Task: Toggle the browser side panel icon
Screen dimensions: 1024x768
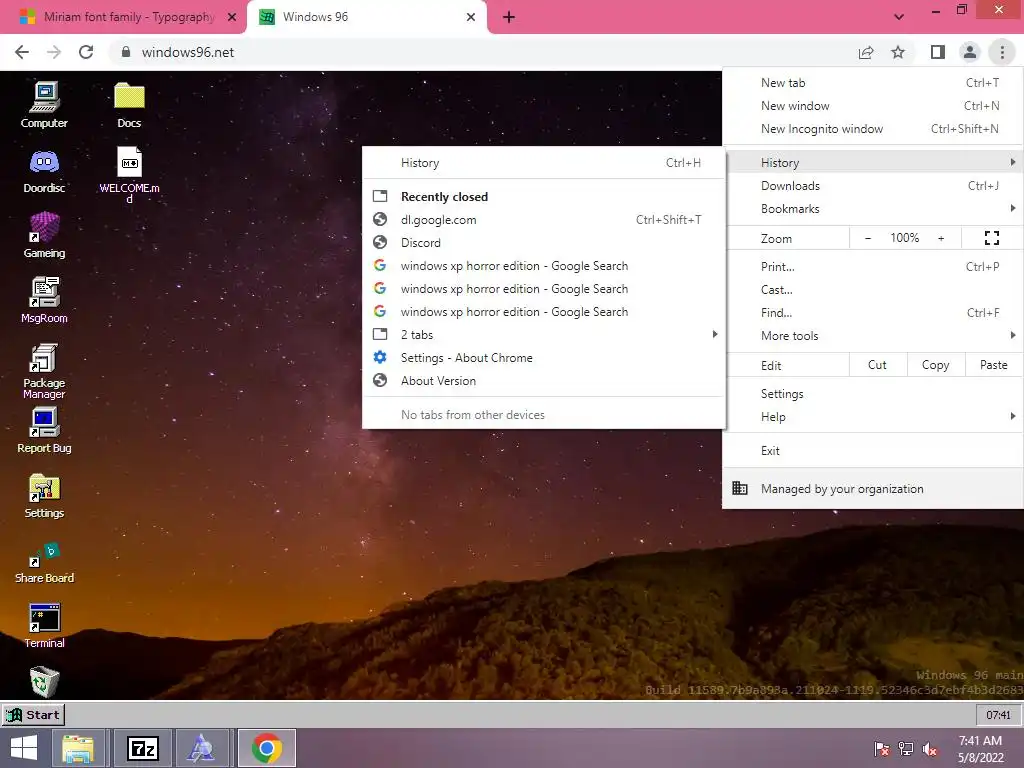Action: pyautogui.click(x=938, y=52)
